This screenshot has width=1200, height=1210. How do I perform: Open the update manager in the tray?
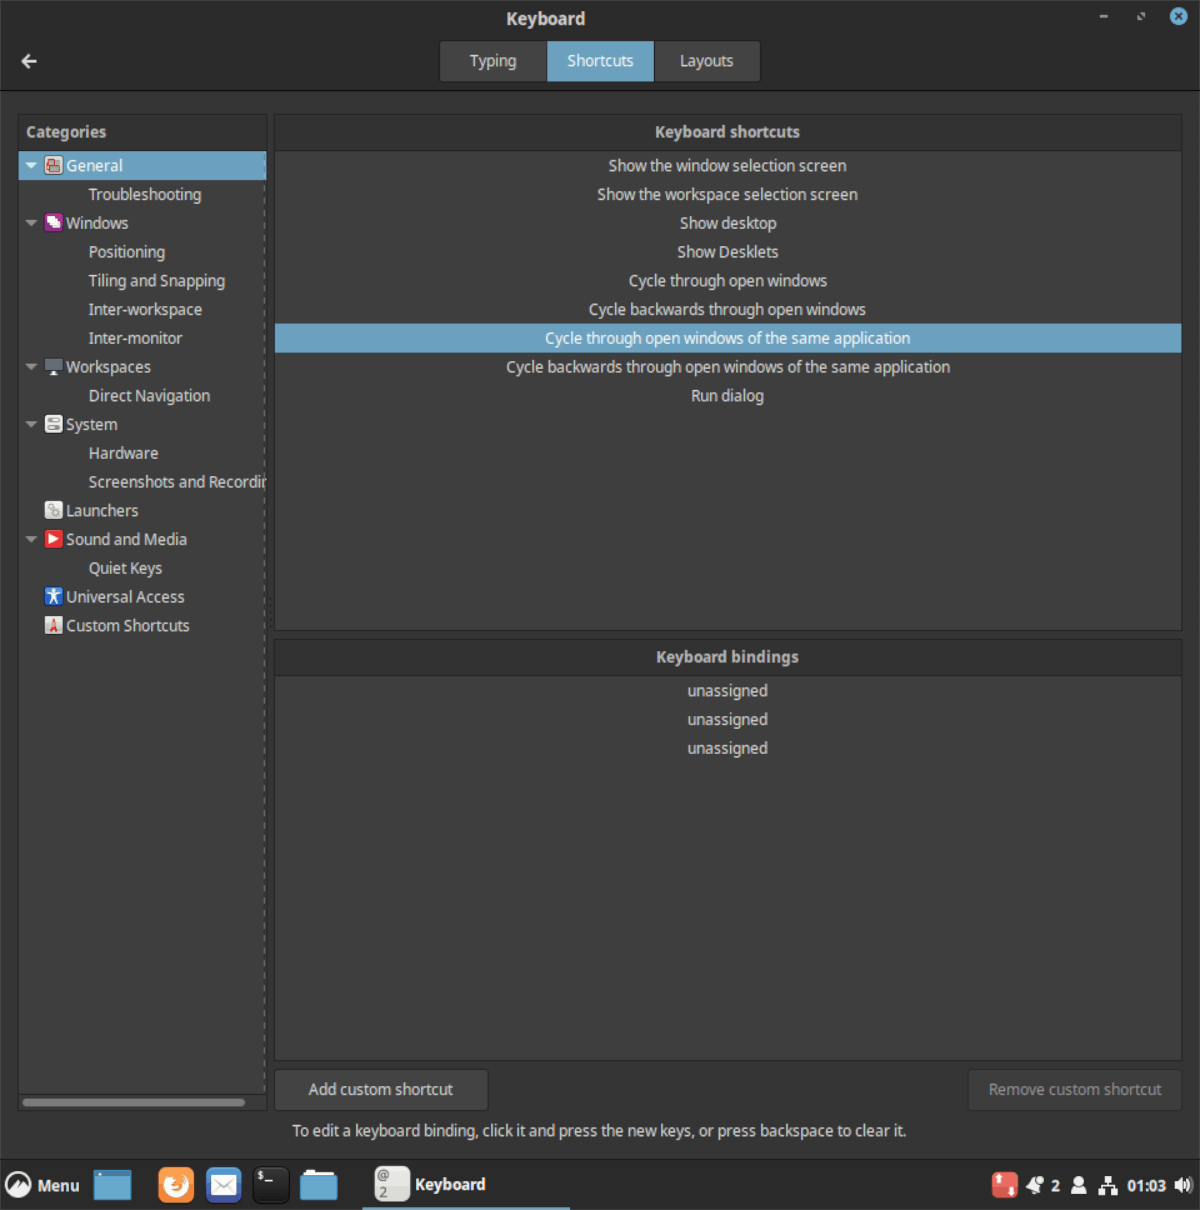pos(1004,1184)
